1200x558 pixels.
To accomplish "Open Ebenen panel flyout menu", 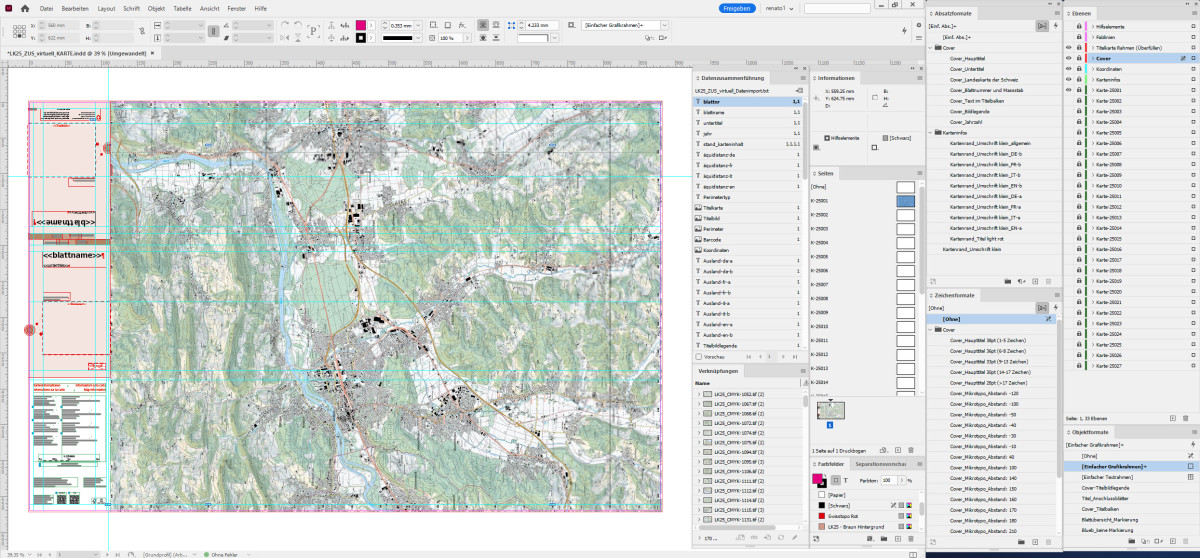I will pos(1195,13).
